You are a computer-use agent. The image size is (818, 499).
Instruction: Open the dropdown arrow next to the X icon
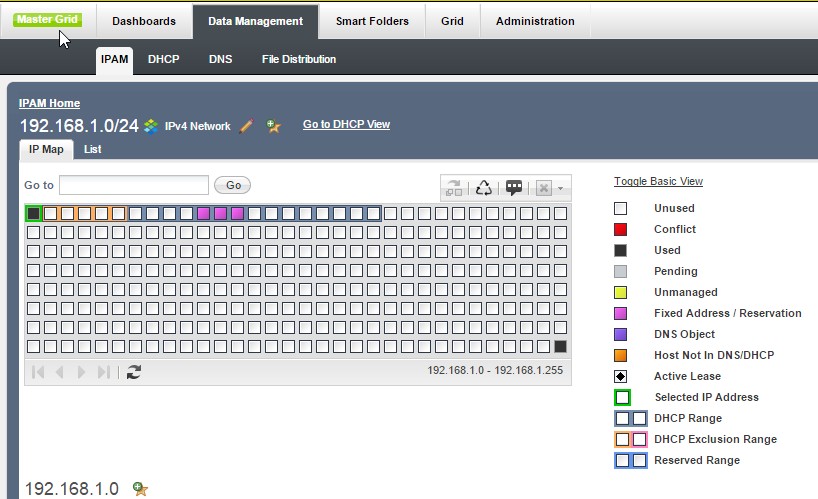(561, 187)
